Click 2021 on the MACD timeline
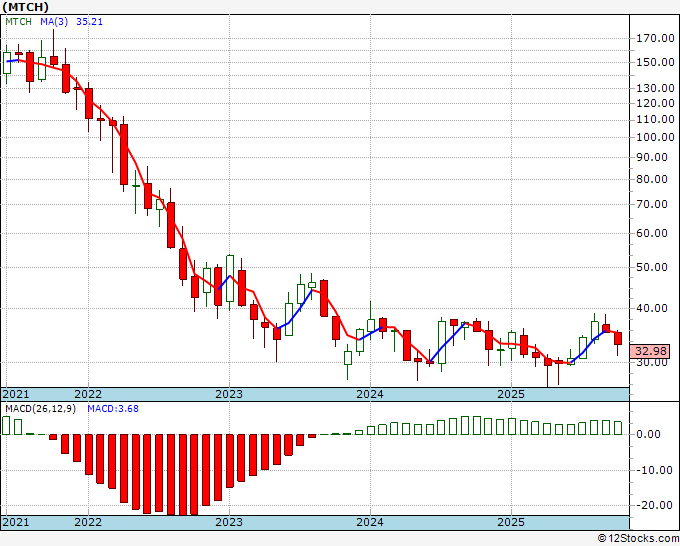Viewport: 680px width, 546px height. [x=16, y=522]
